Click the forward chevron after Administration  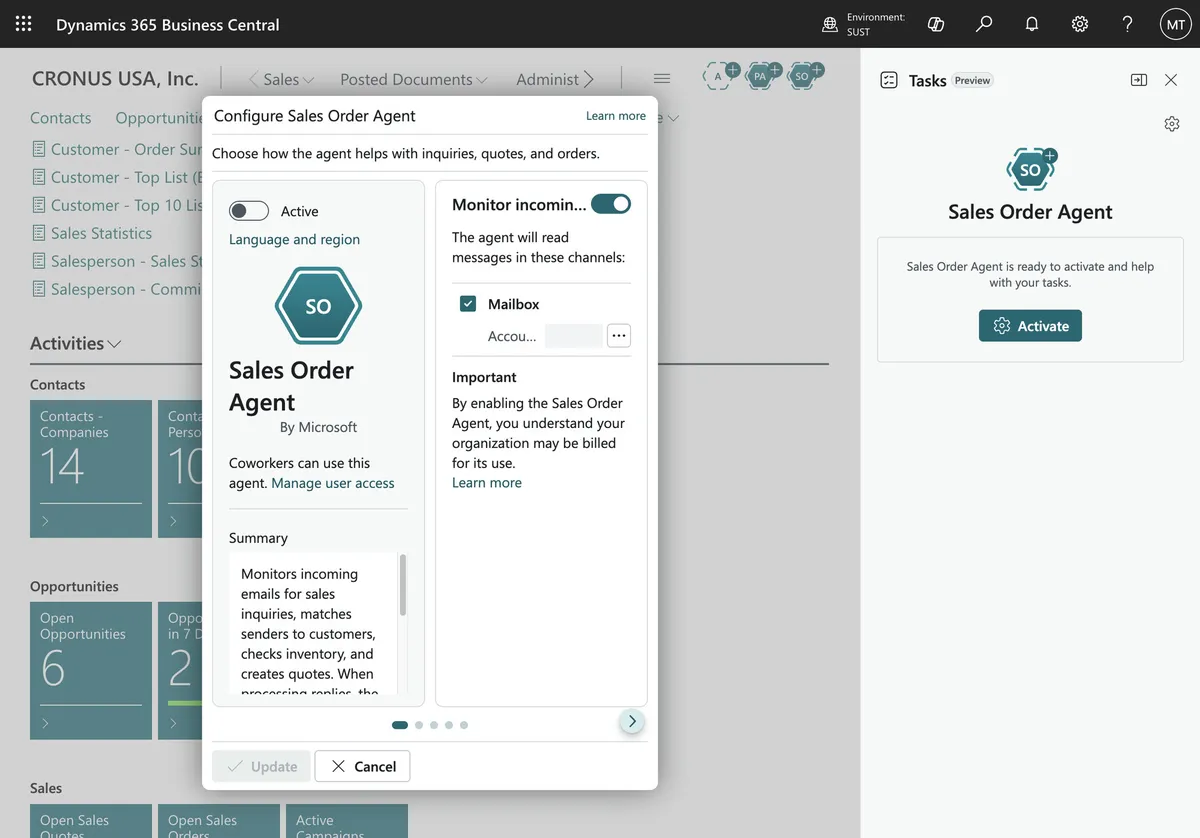tap(589, 79)
